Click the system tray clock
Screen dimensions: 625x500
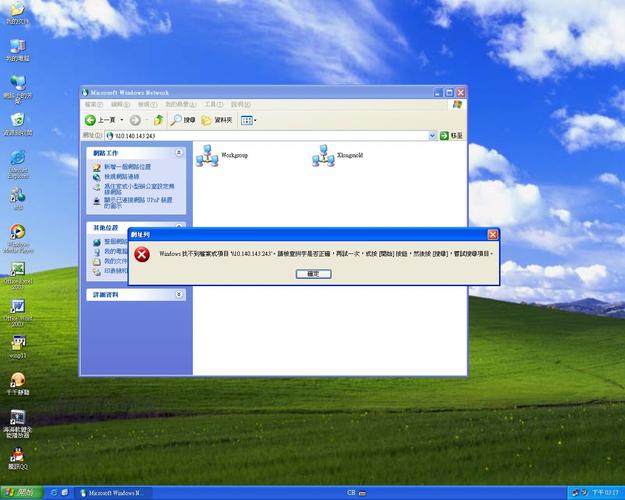pyautogui.click(x=605, y=493)
